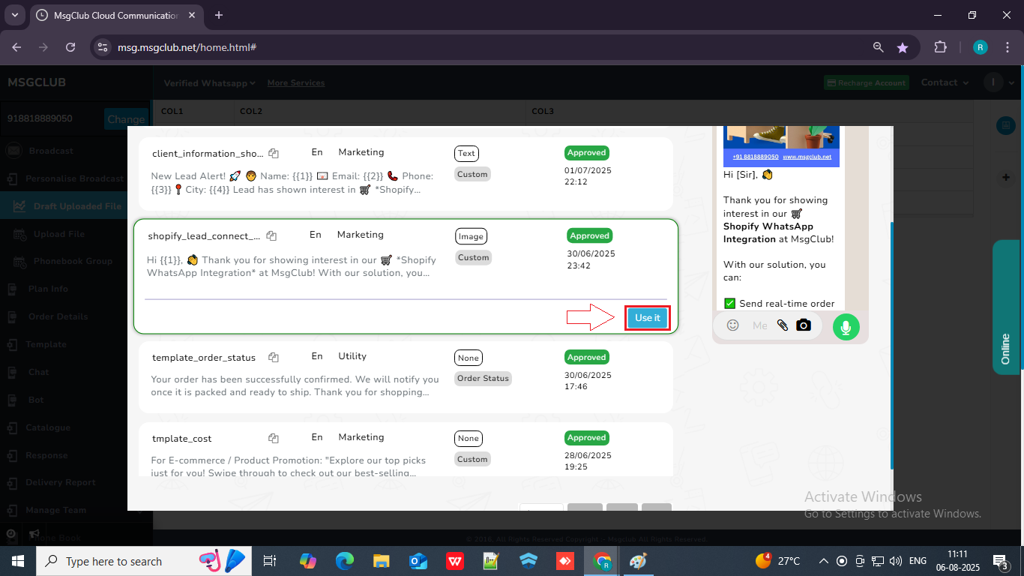Expand the Contact dropdown
Viewport: 1024px width, 576px height.
point(944,82)
